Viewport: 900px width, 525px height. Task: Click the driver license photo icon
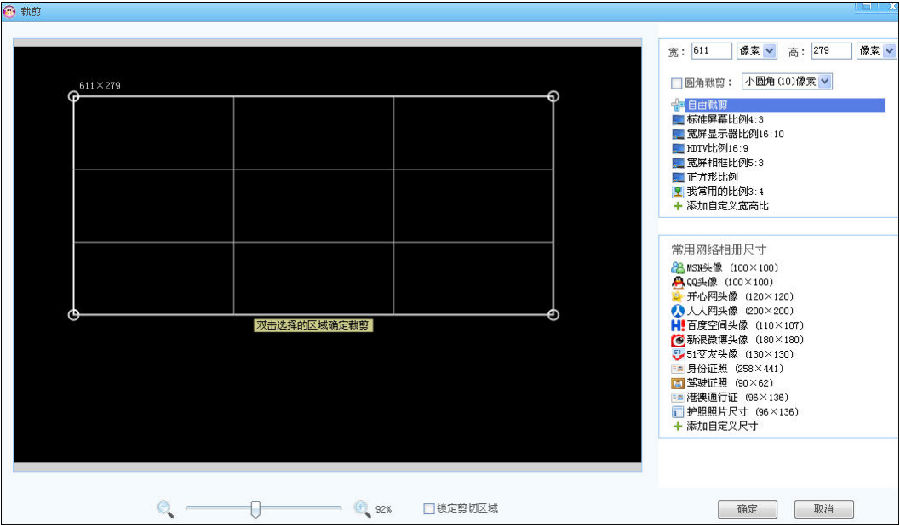click(x=678, y=383)
